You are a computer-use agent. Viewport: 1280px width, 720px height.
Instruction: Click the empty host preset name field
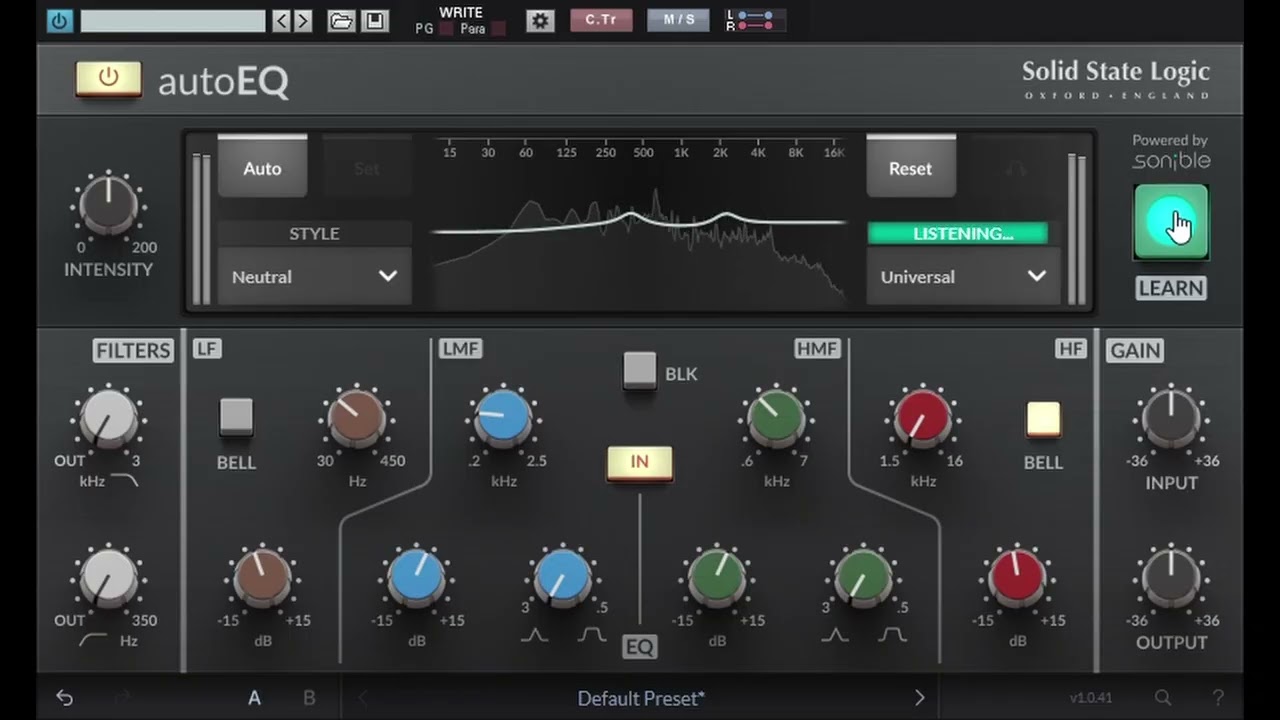(173, 21)
